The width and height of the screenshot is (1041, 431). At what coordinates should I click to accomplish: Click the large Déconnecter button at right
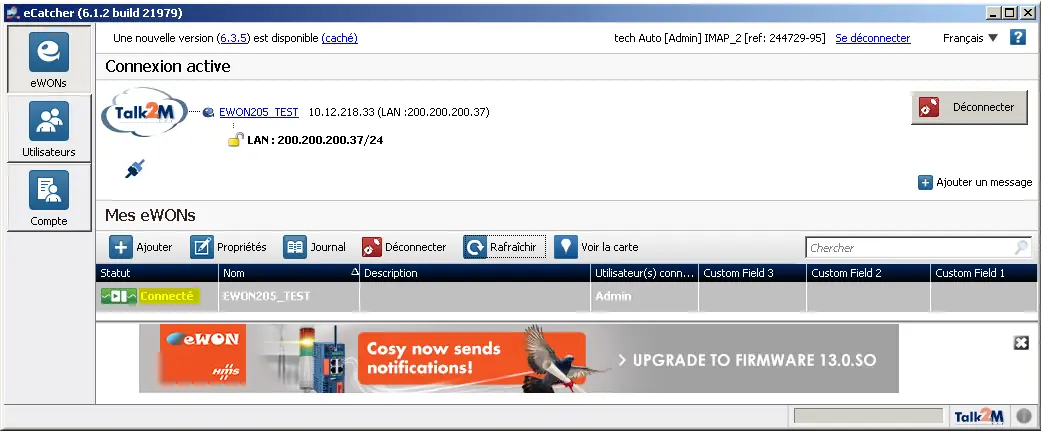tap(969, 108)
